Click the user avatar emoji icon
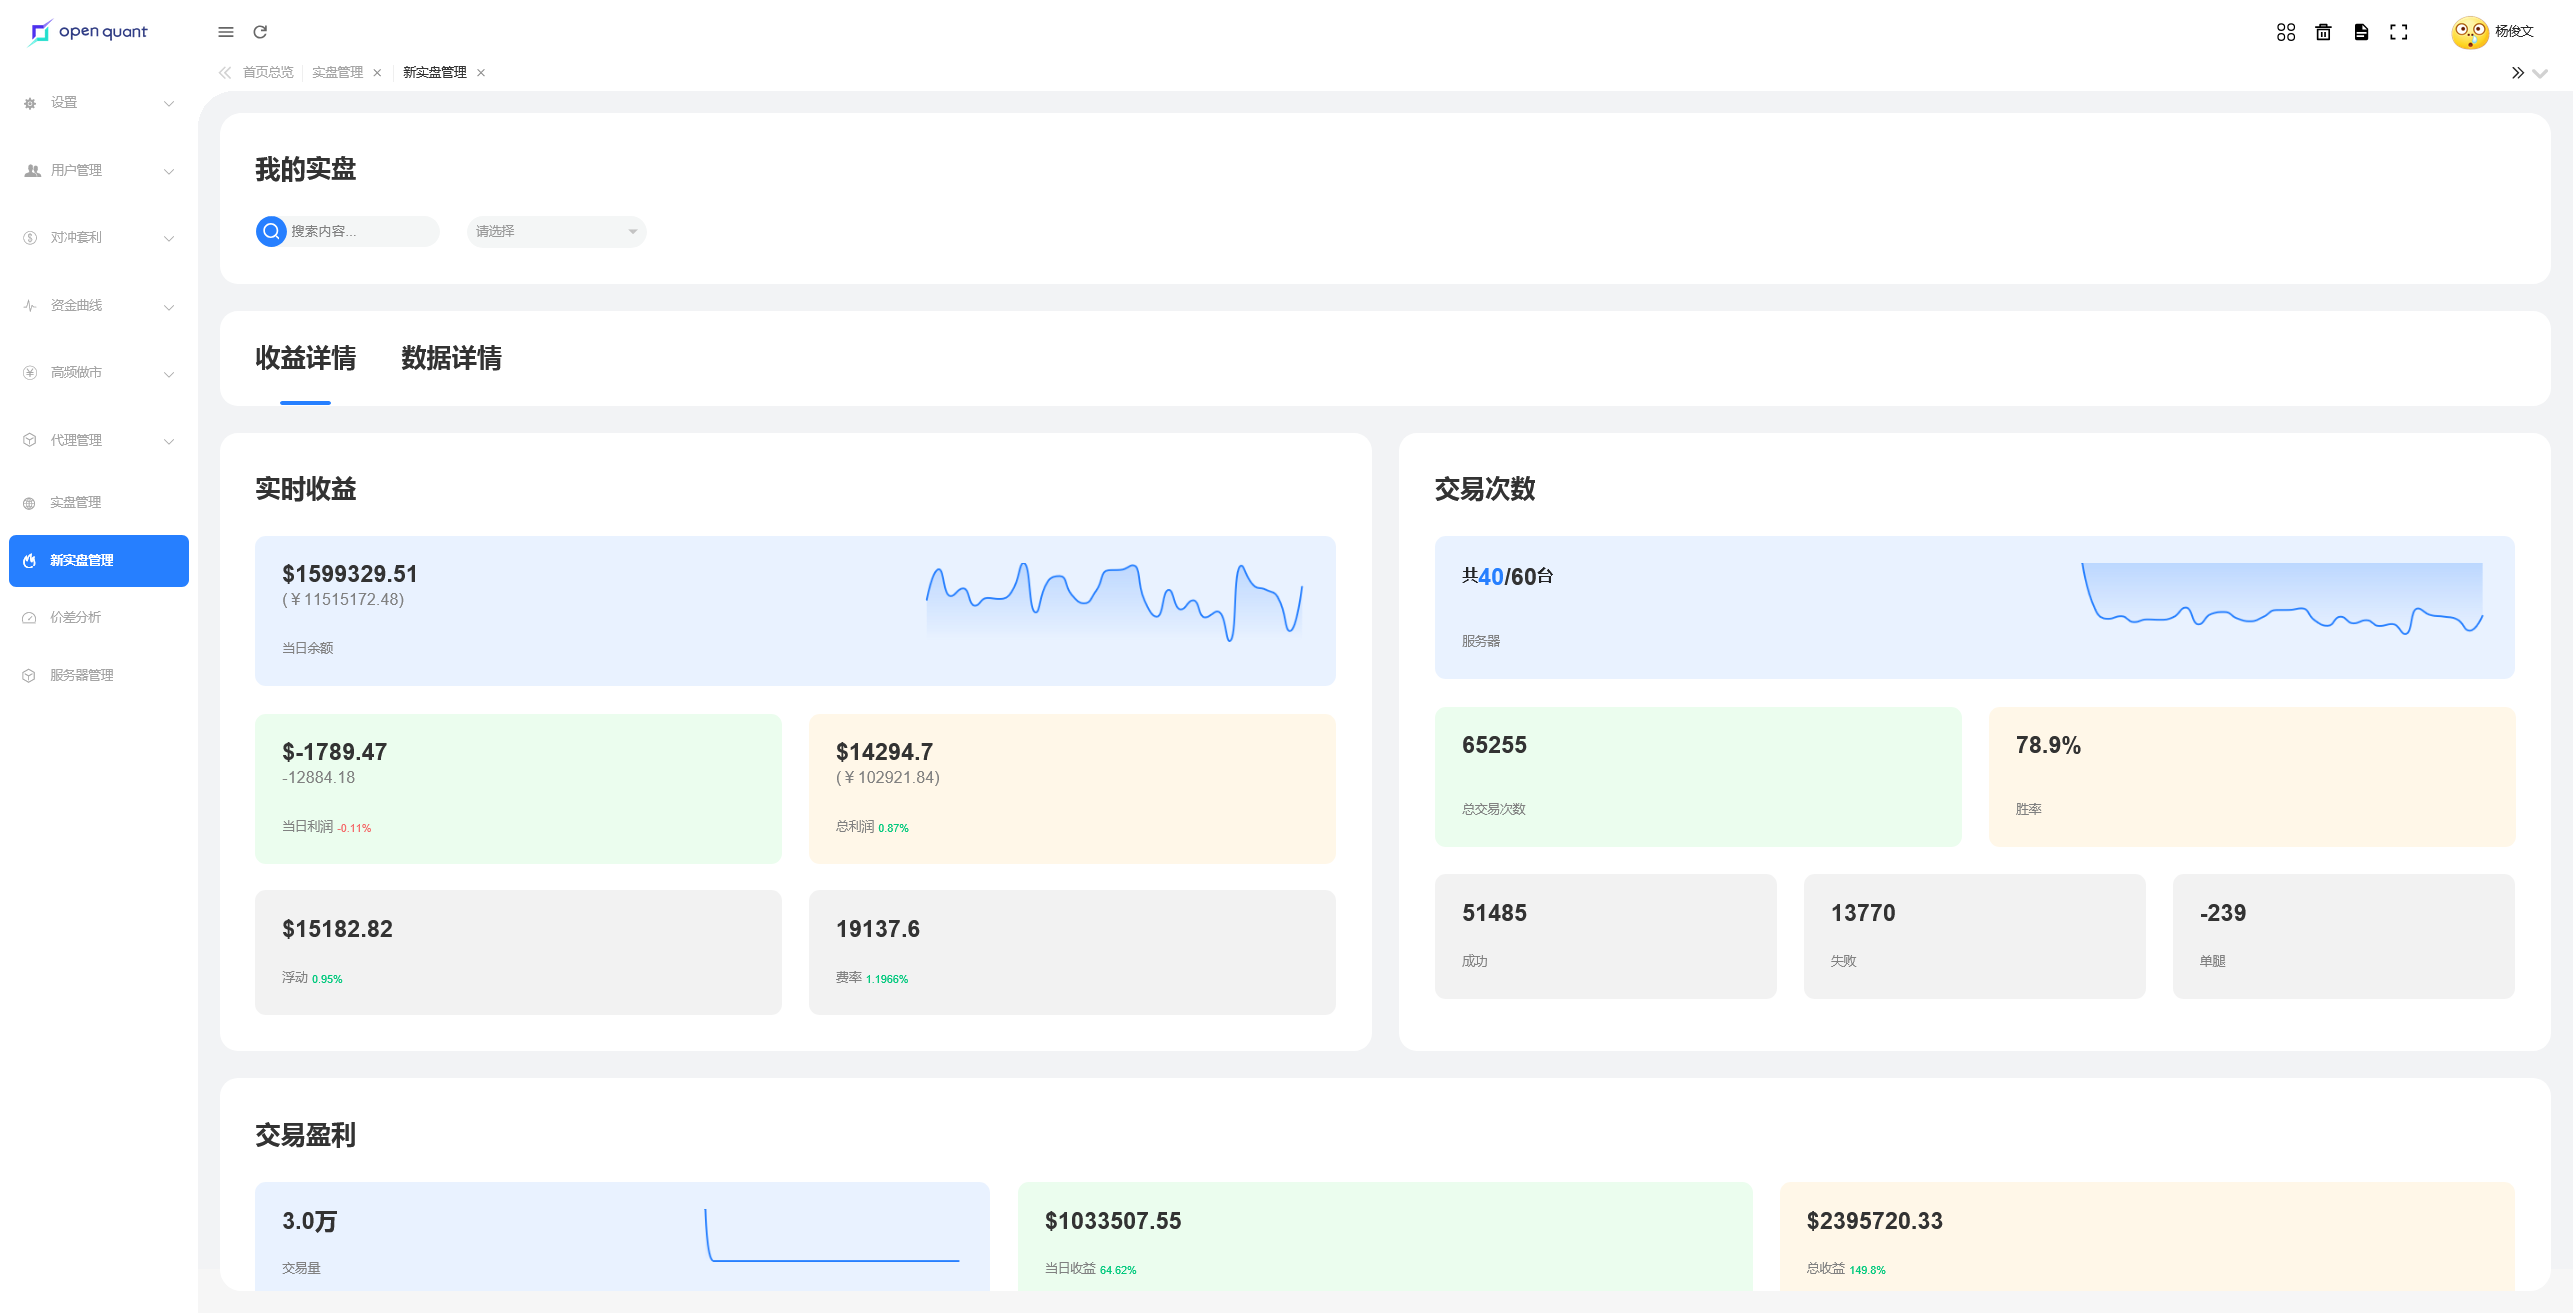Viewport: 2573px width, 1313px height. [2469, 32]
